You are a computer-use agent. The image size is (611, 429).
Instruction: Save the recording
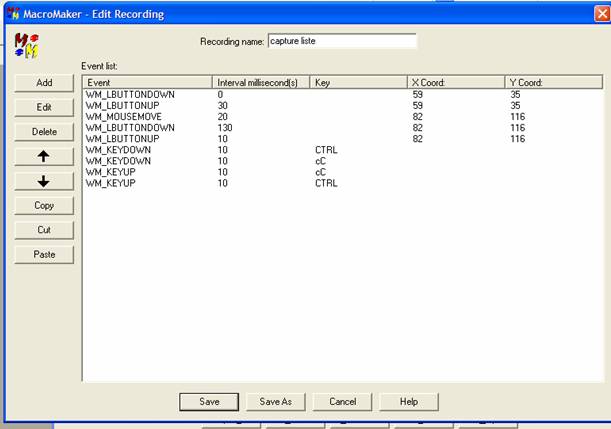pyautogui.click(x=209, y=401)
